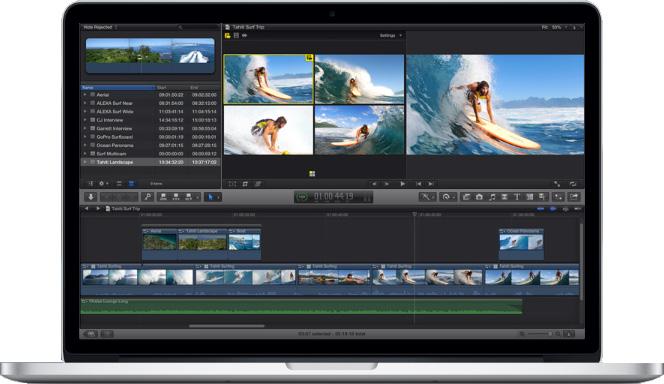Screen dimensions: 664x384
Task: Select the Garrett Interview clip
Action: 150,128
